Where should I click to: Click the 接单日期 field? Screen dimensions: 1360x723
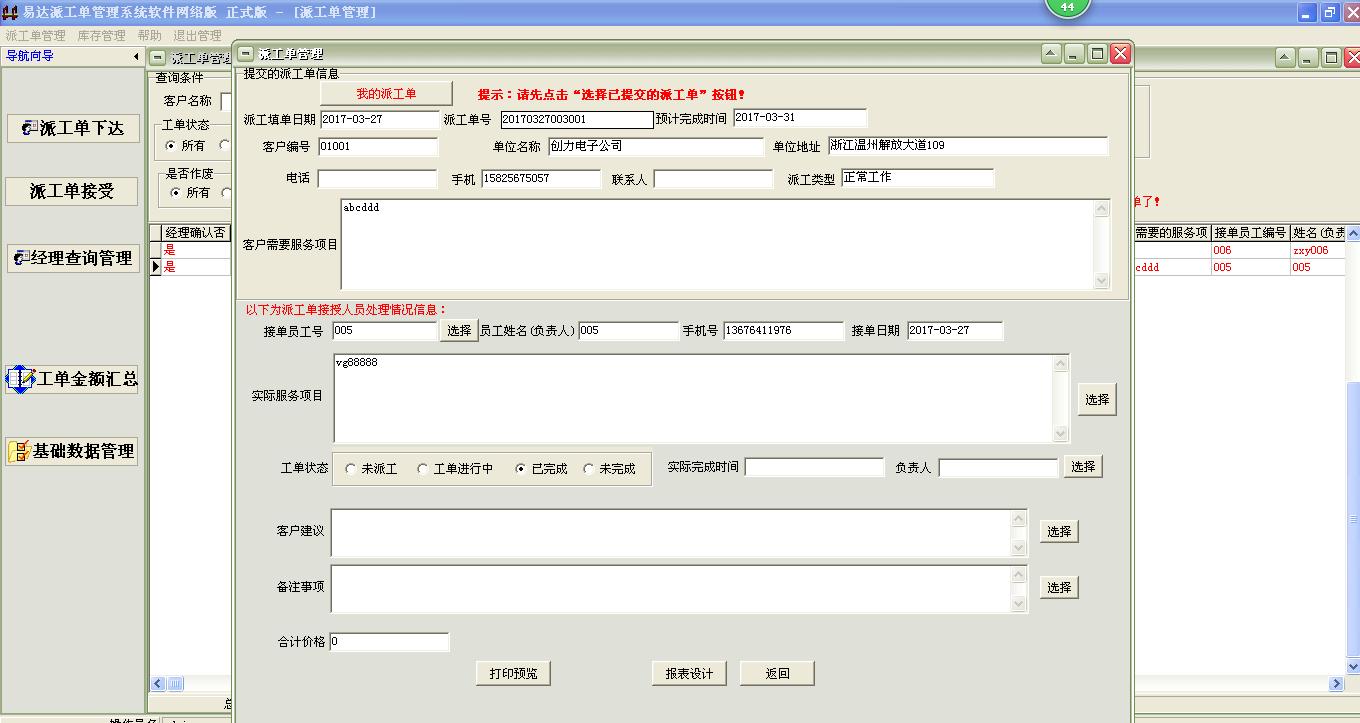coord(955,331)
